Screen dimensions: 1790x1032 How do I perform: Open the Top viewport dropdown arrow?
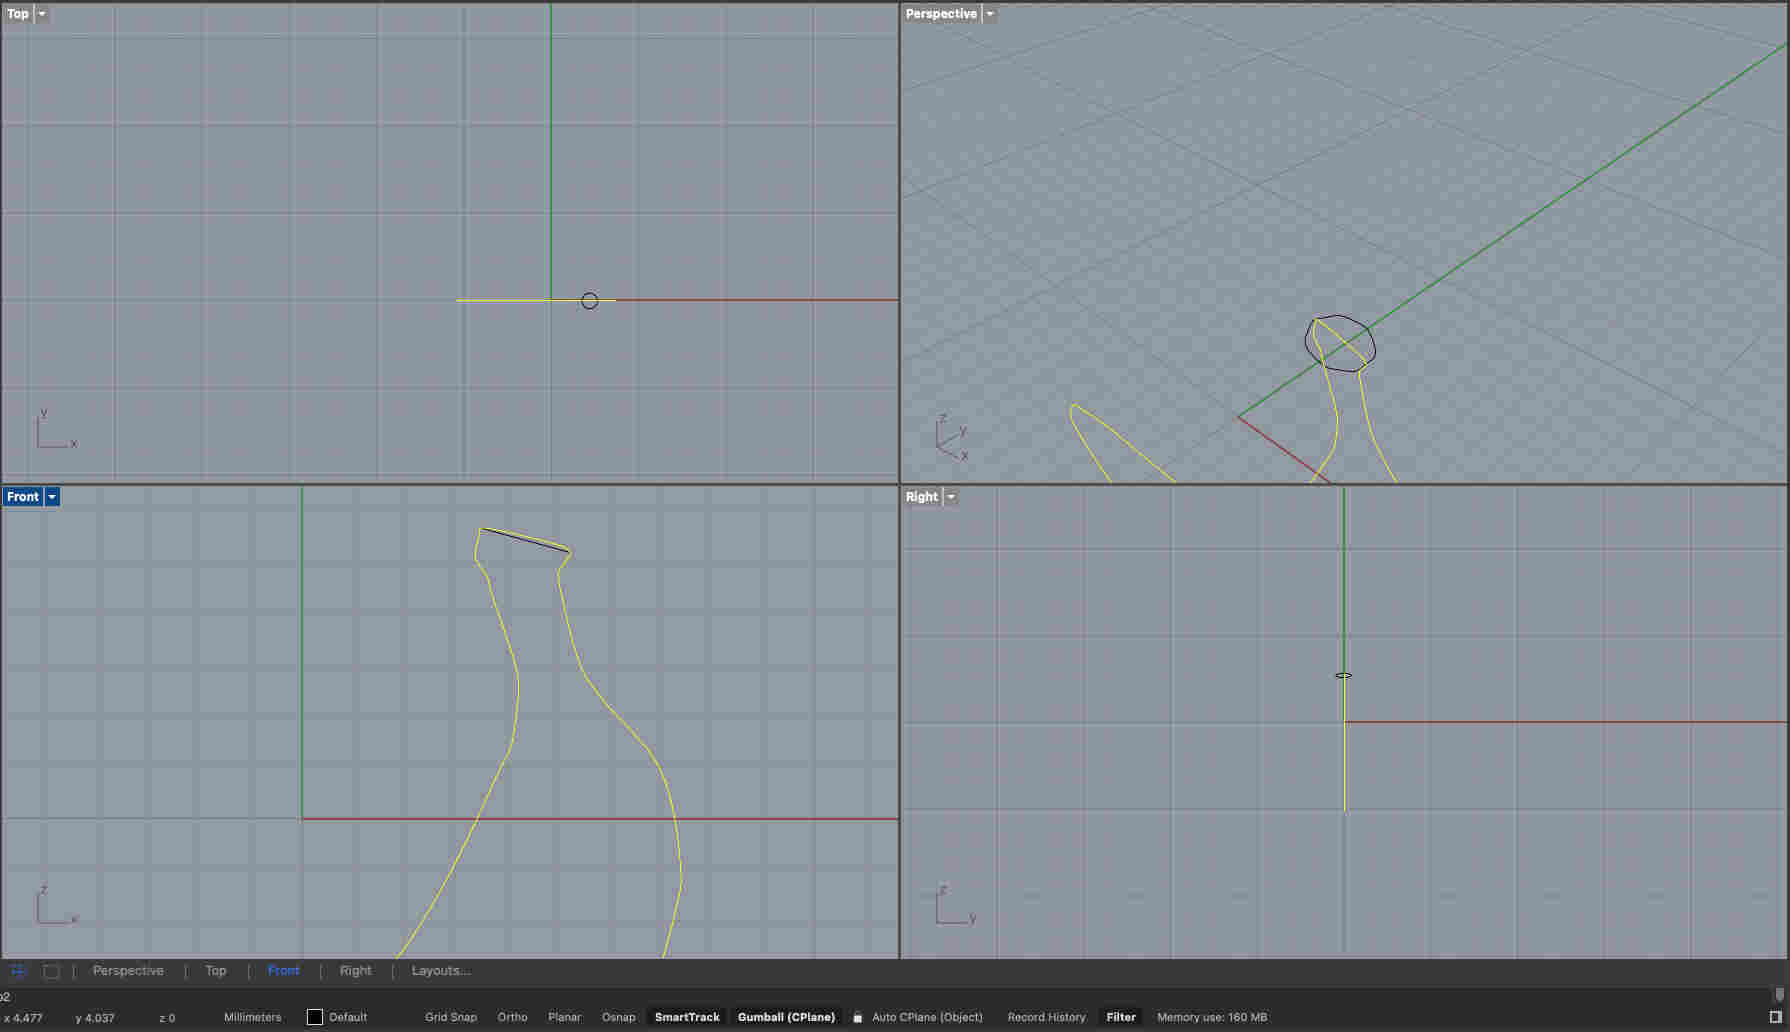42,14
